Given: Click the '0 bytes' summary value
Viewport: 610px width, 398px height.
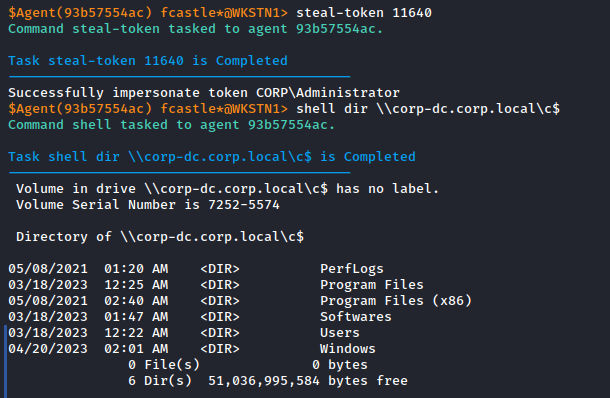Looking at the screenshot, I should (340, 365).
